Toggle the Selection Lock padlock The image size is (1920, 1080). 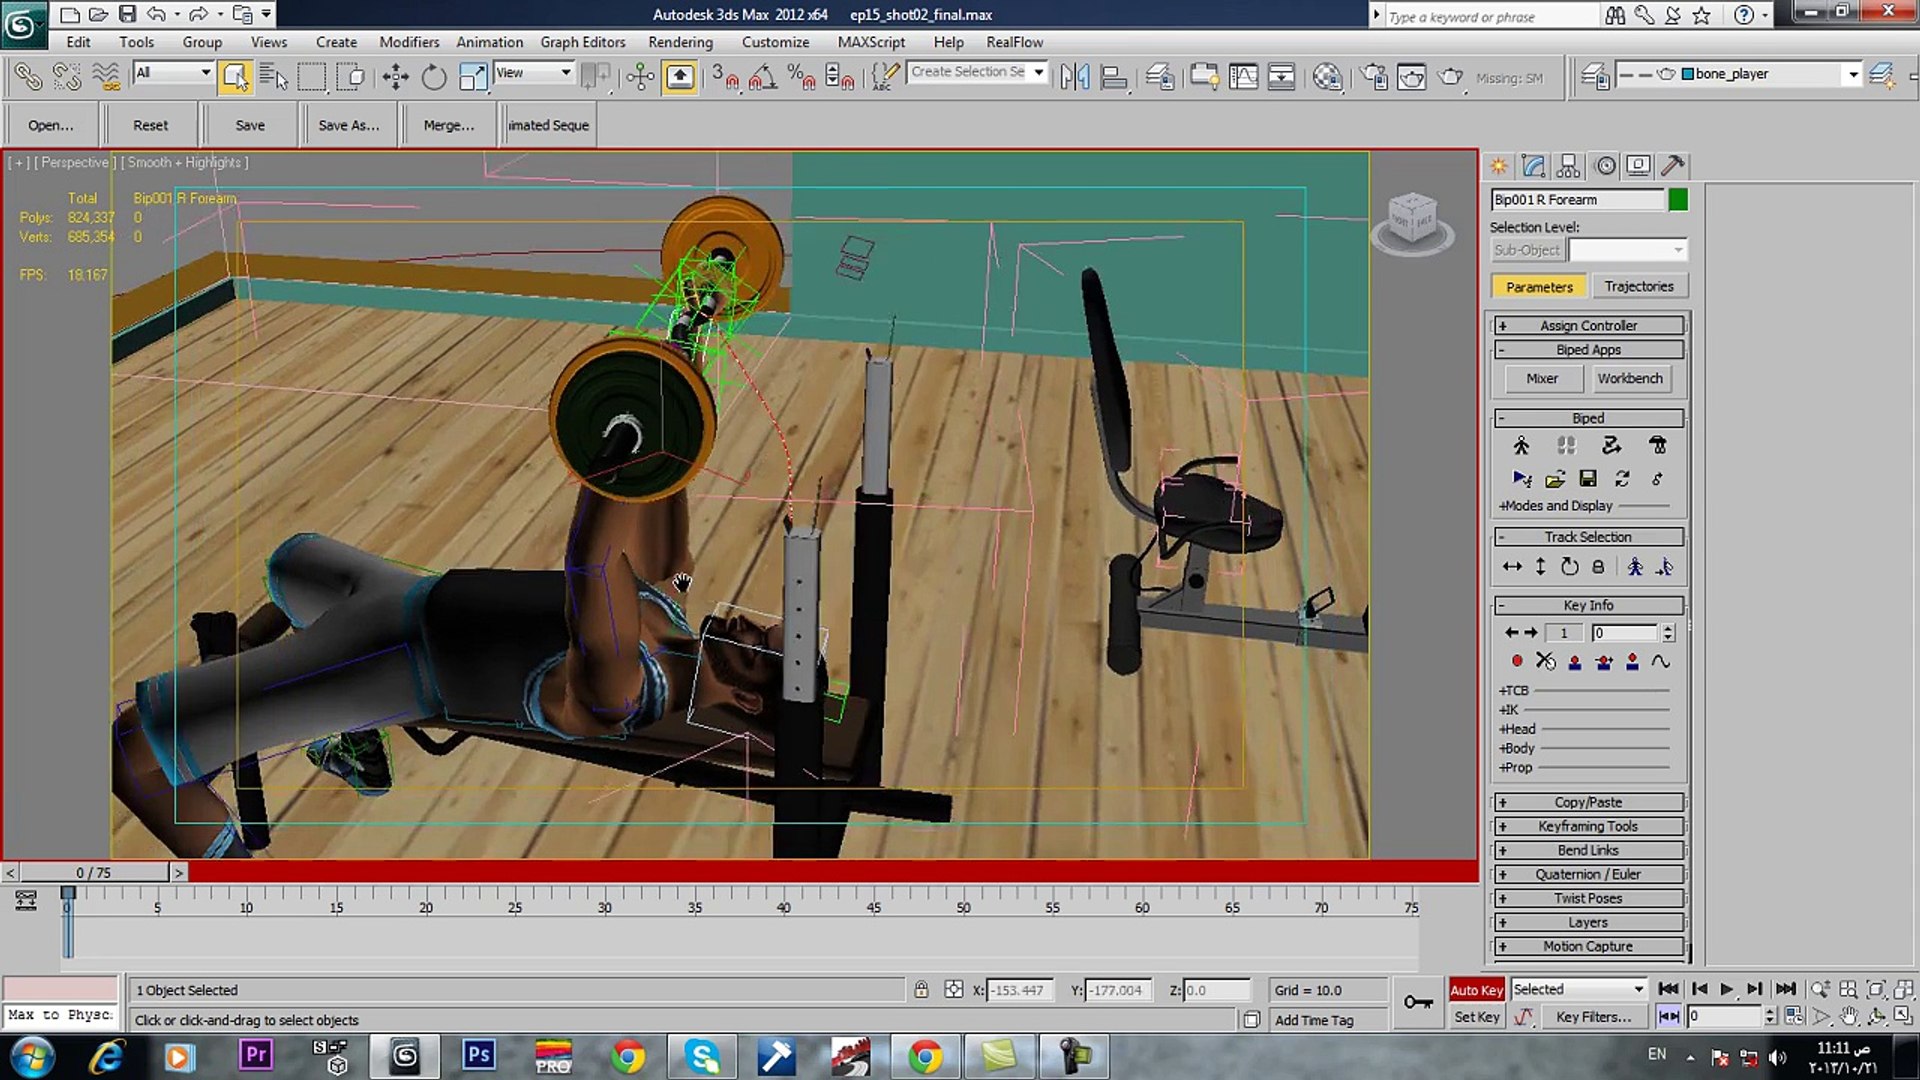(921, 990)
